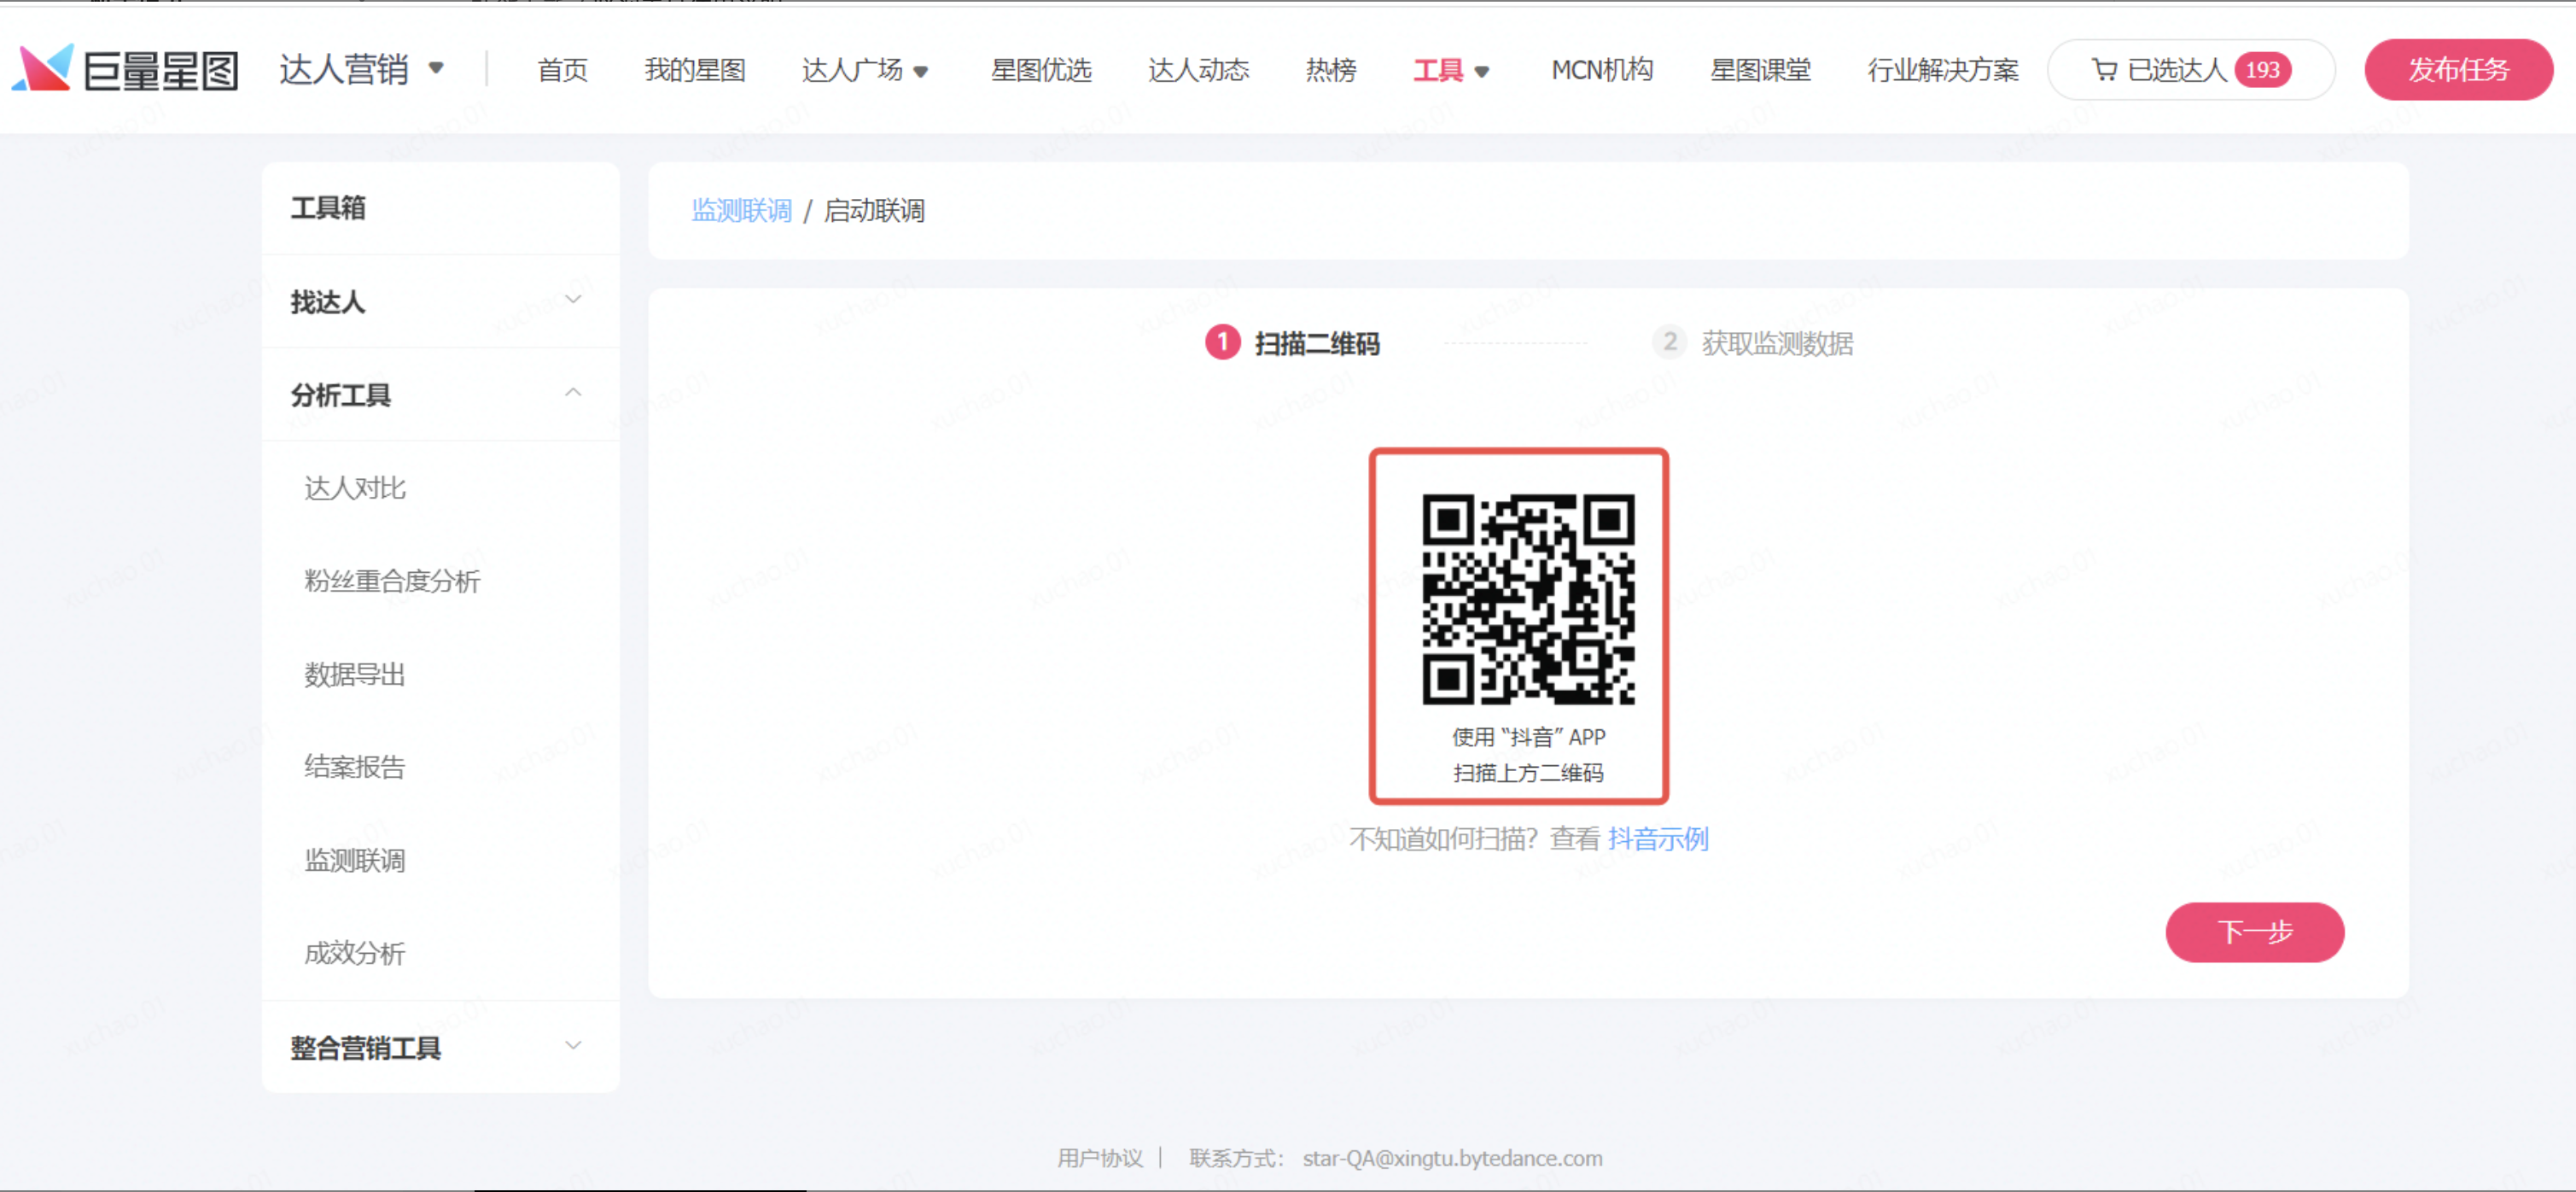Click the 193 selected count badge

coord(2262,70)
